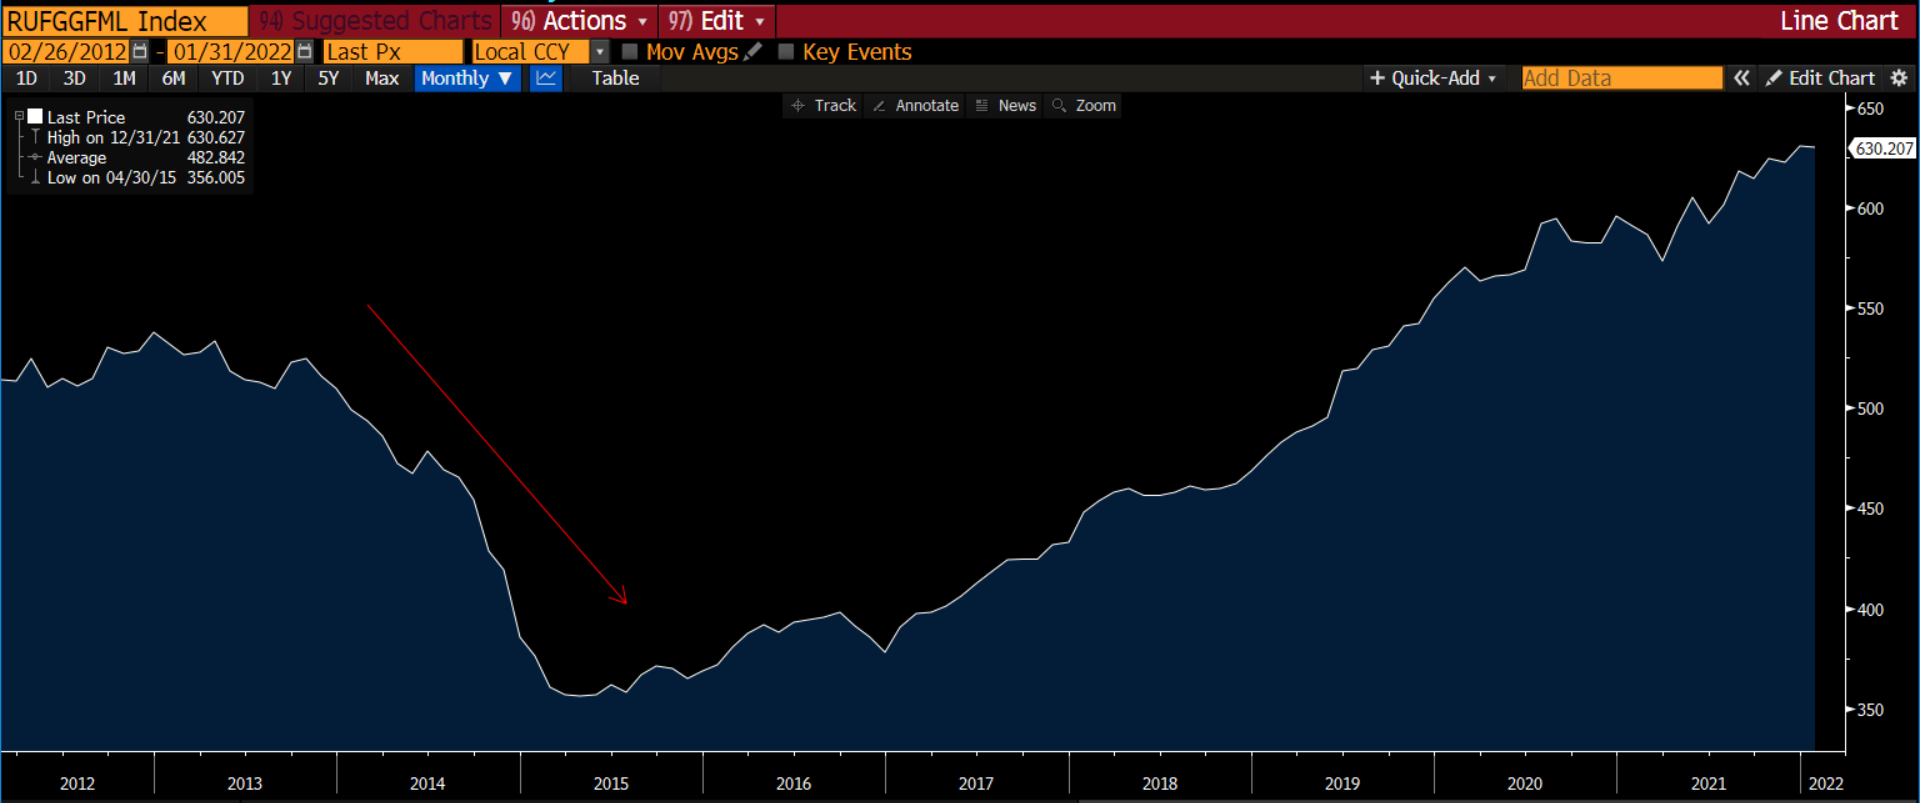Image resolution: width=1920 pixels, height=803 pixels.
Task: Click the 650 y-axis value label
Action: pyautogui.click(x=1870, y=108)
